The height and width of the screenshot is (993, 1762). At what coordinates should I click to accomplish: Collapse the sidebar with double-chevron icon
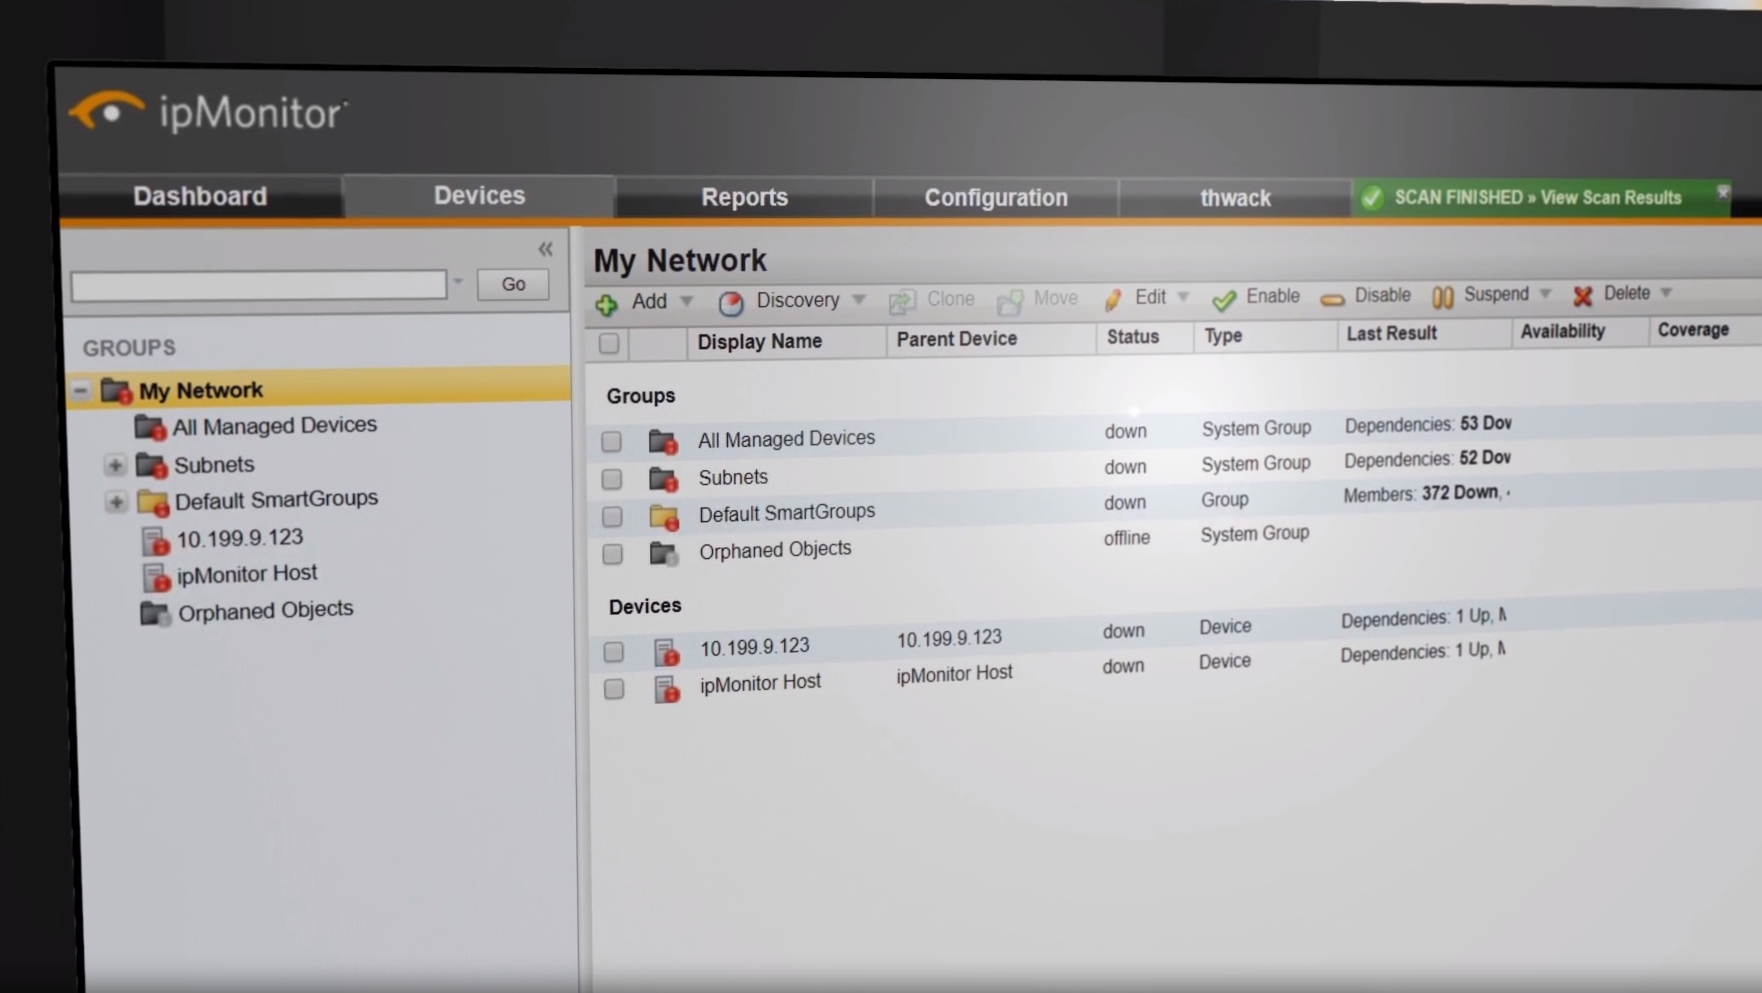tap(545, 249)
